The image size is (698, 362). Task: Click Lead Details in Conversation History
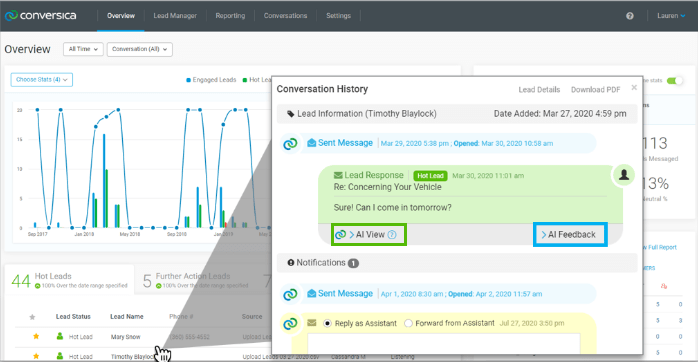539,89
